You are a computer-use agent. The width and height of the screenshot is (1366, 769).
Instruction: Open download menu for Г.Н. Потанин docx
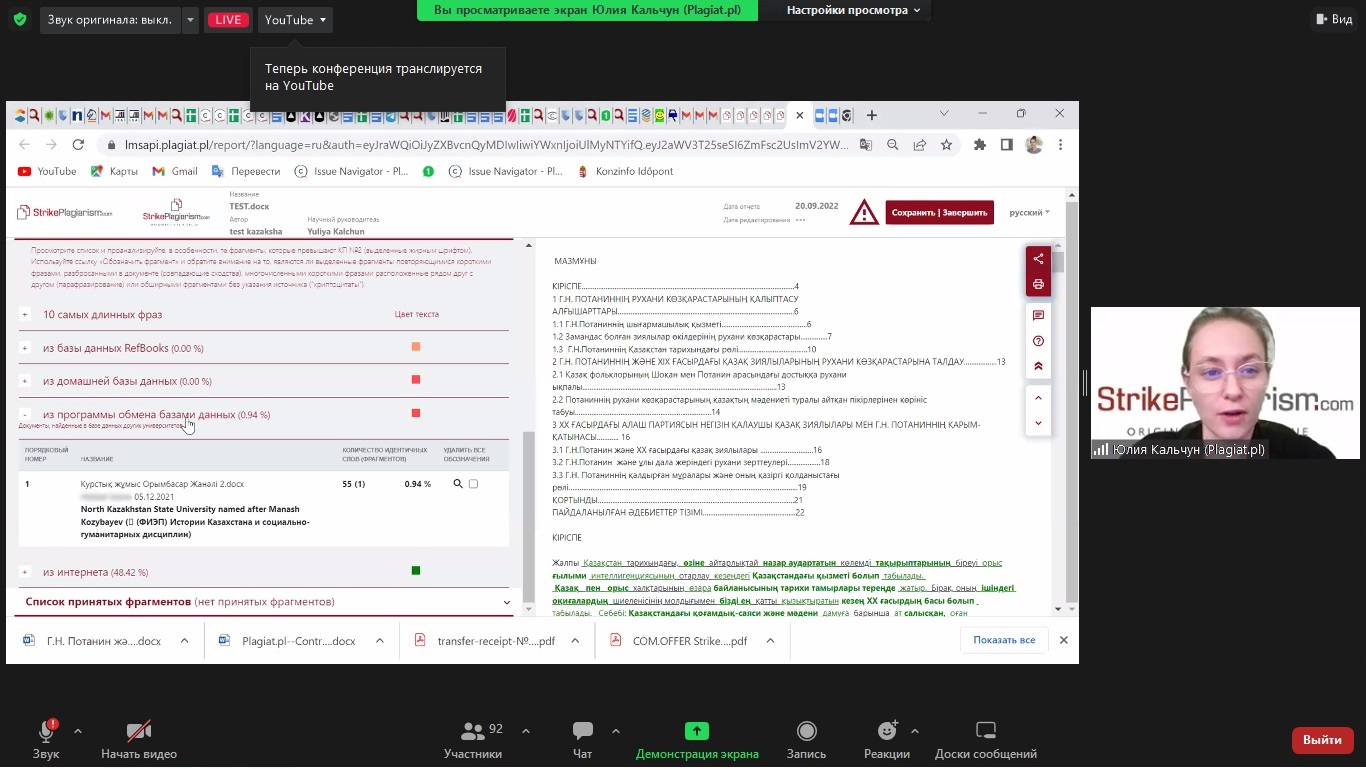click(184, 640)
